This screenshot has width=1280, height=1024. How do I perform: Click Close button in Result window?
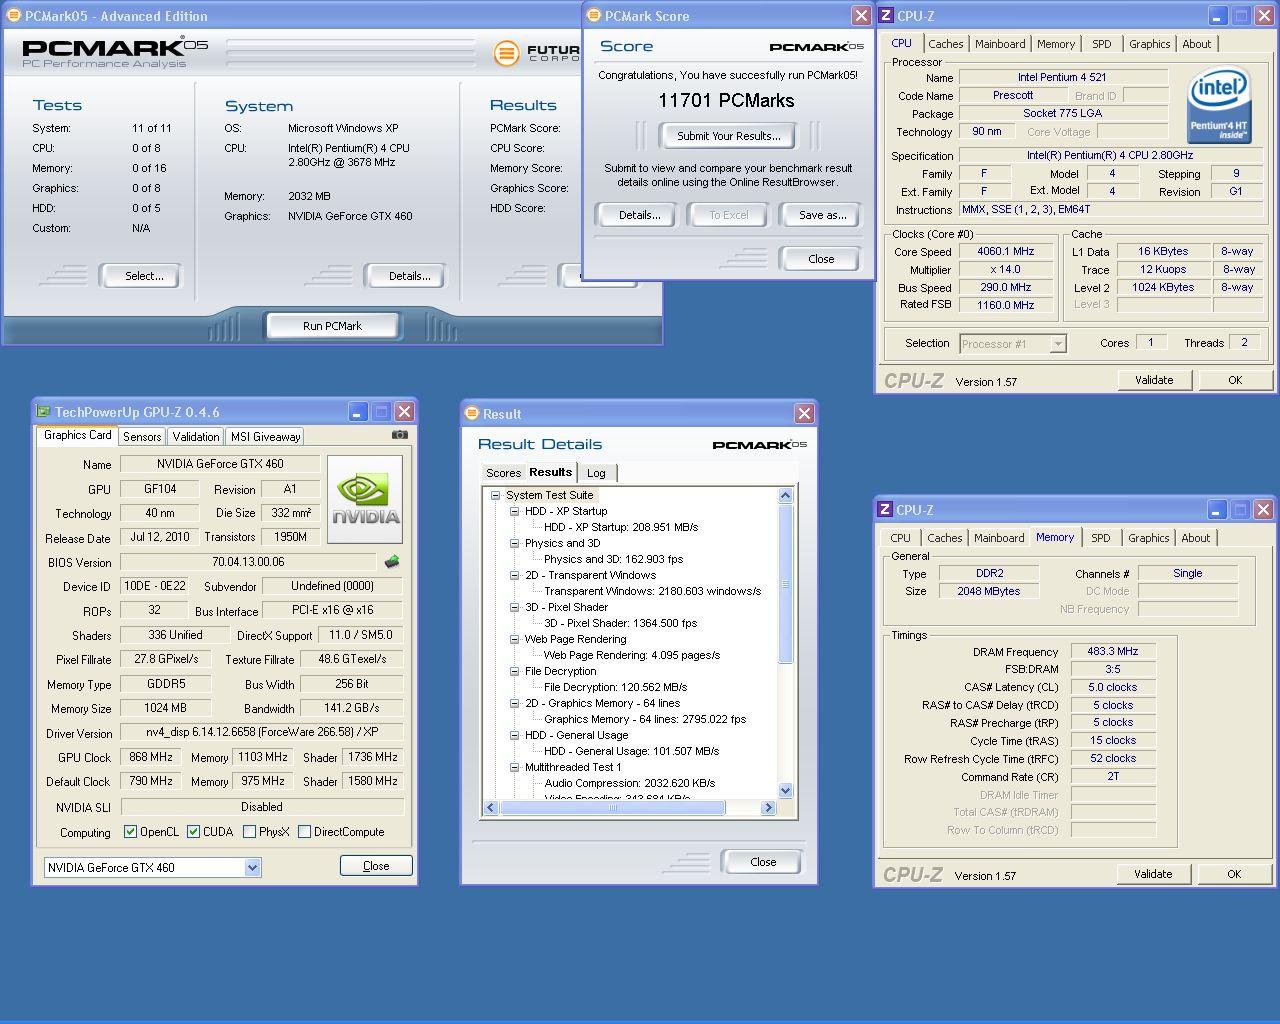click(x=763, y=862)
